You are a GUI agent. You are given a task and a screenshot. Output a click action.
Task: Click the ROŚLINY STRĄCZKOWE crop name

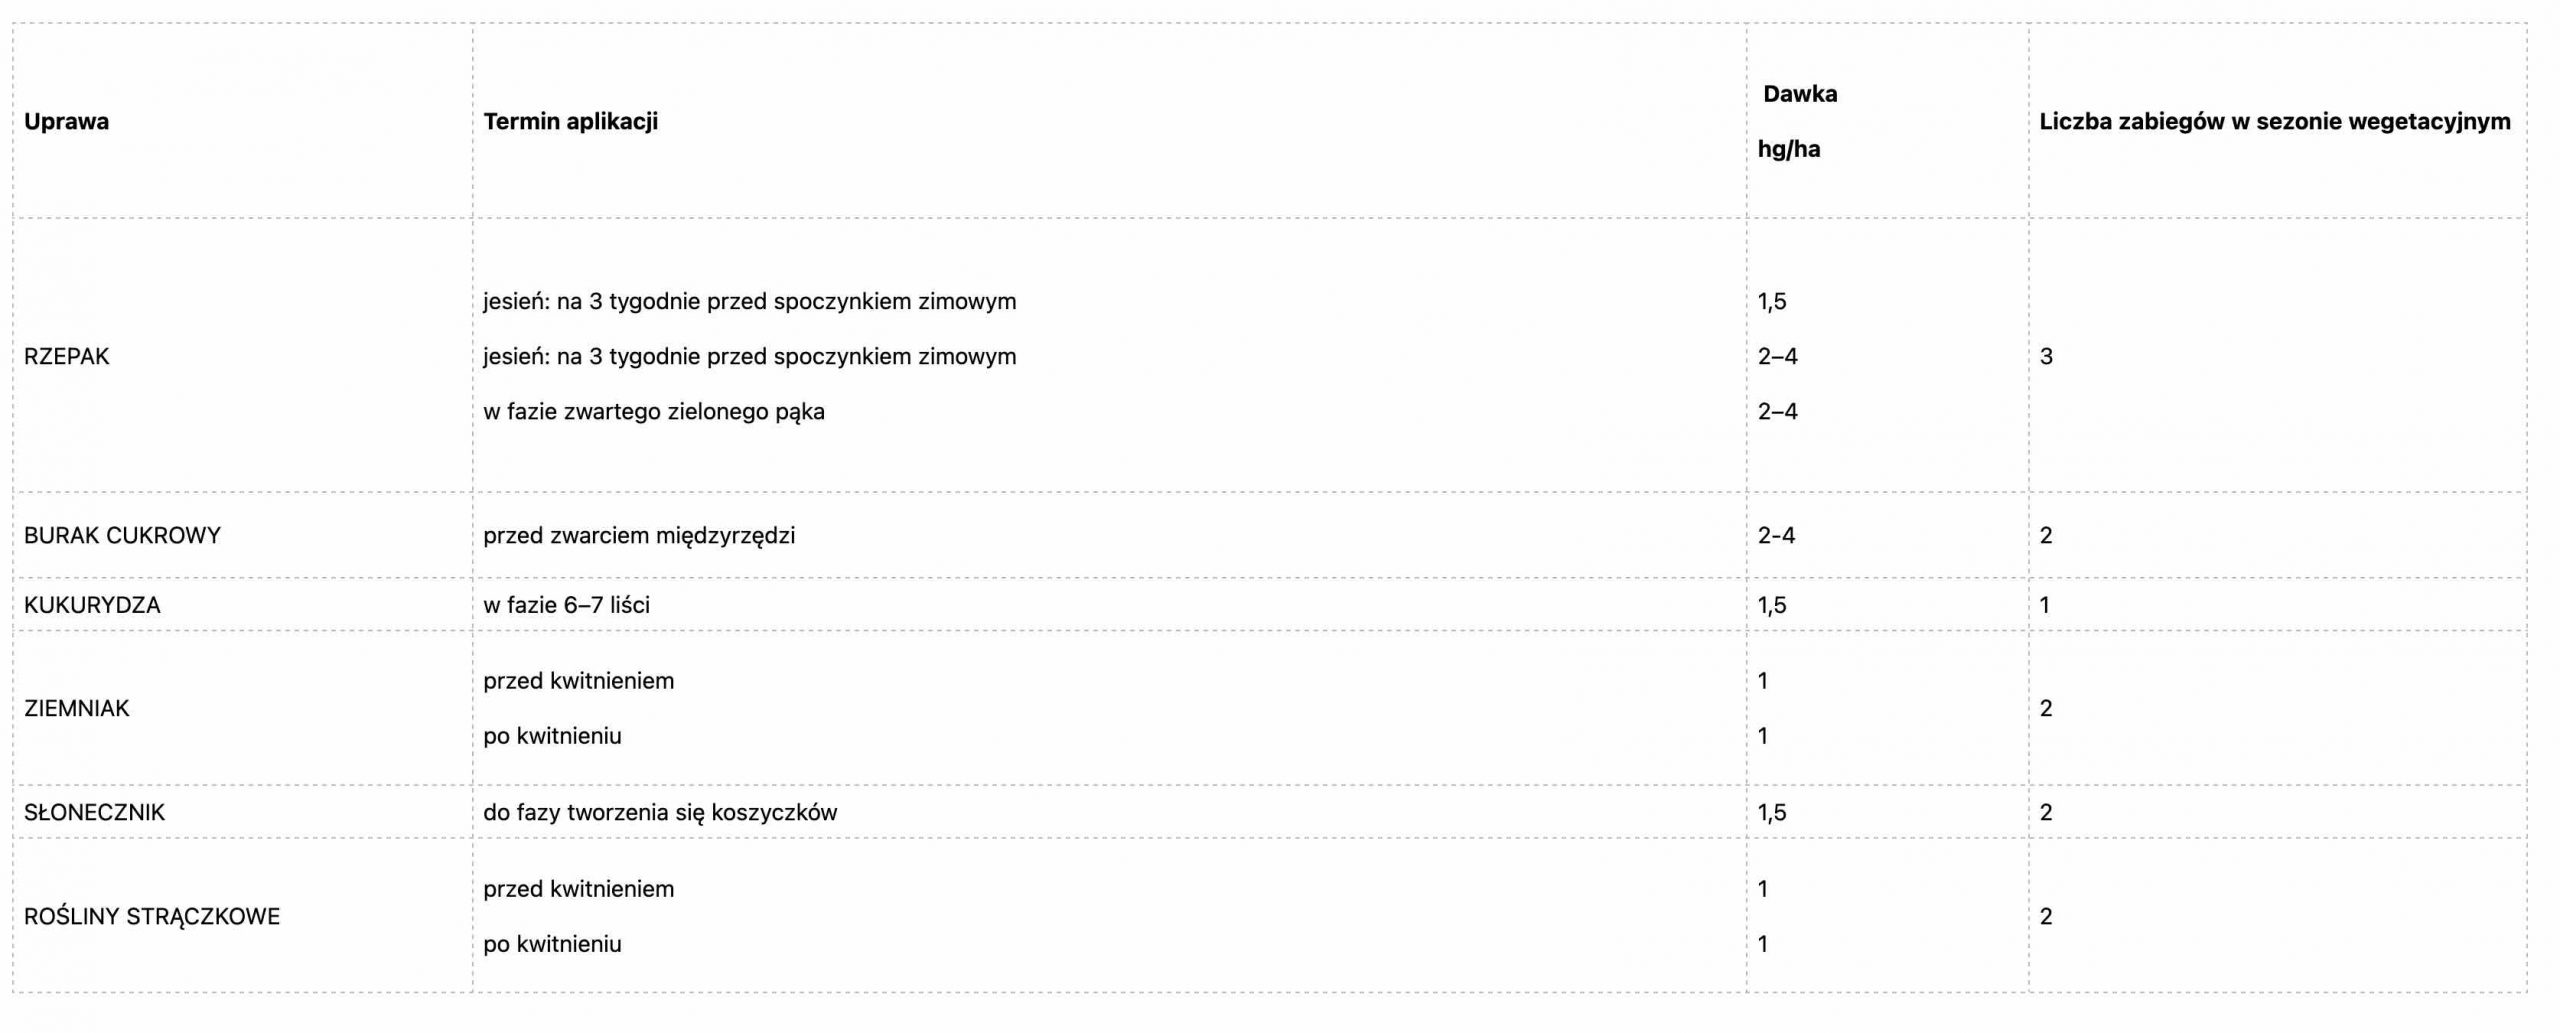(x=152, y=916)
